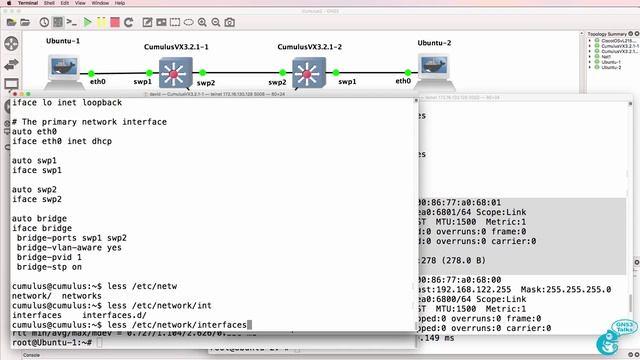
Task: Open the Edit menu
Action: 65,3
